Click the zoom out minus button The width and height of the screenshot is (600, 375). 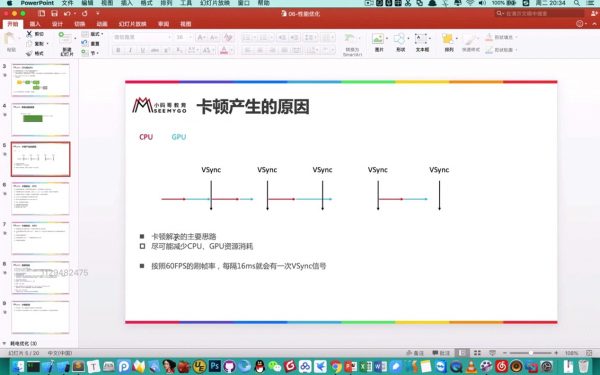click(505, 353)
